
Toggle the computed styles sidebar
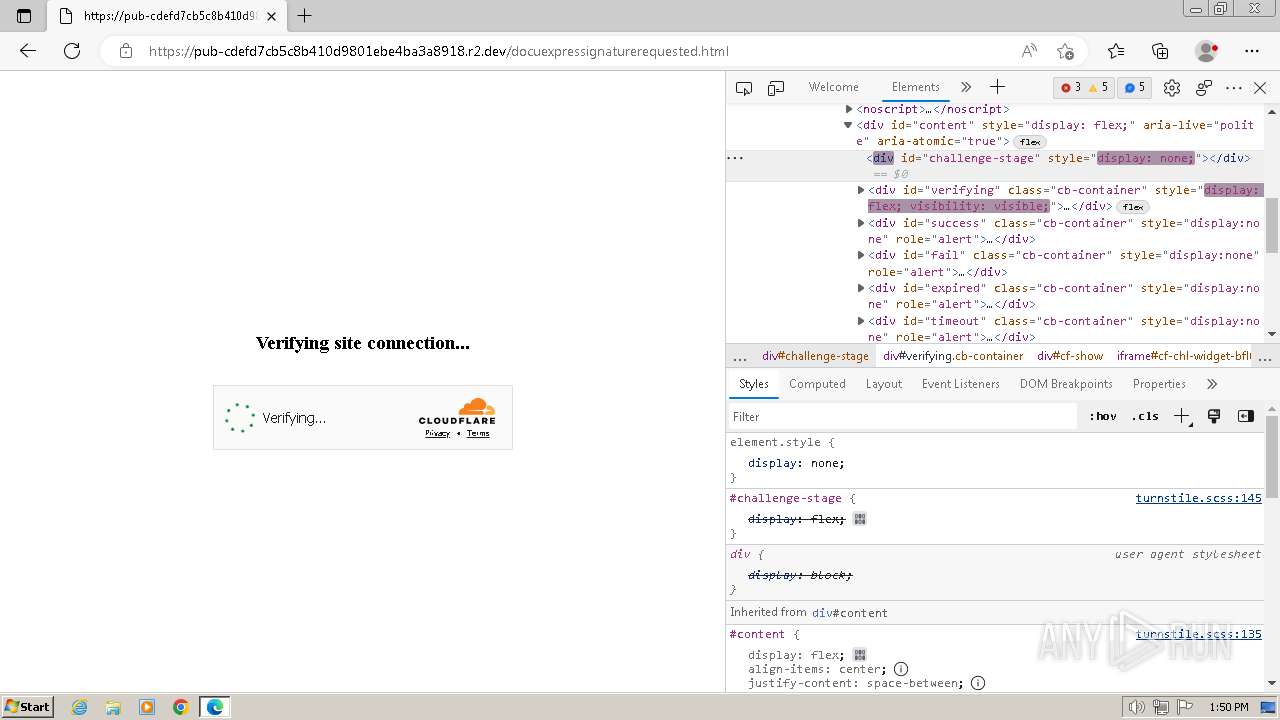point(1246,417)
